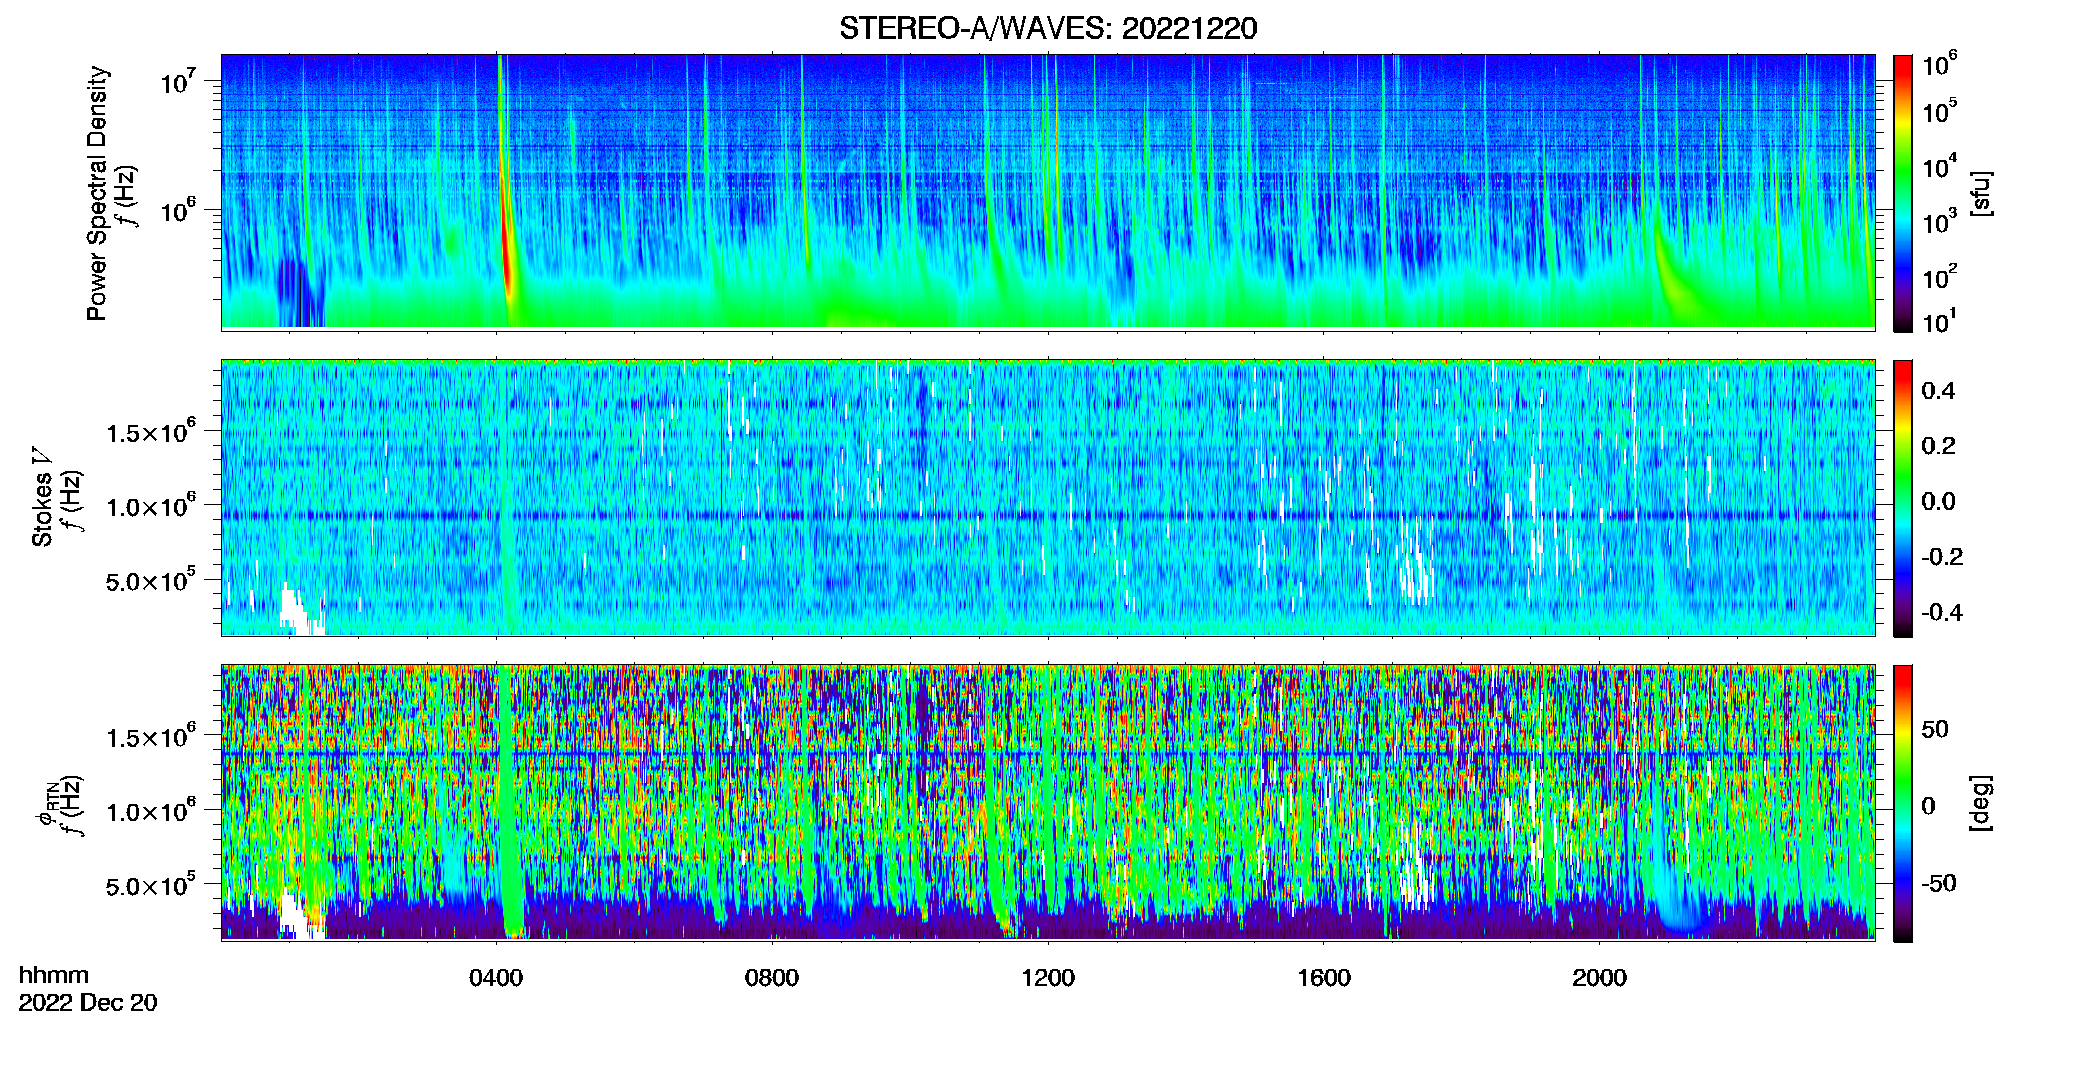
Task: Select the "2000" time tick label
Action: coord(1599,977)
